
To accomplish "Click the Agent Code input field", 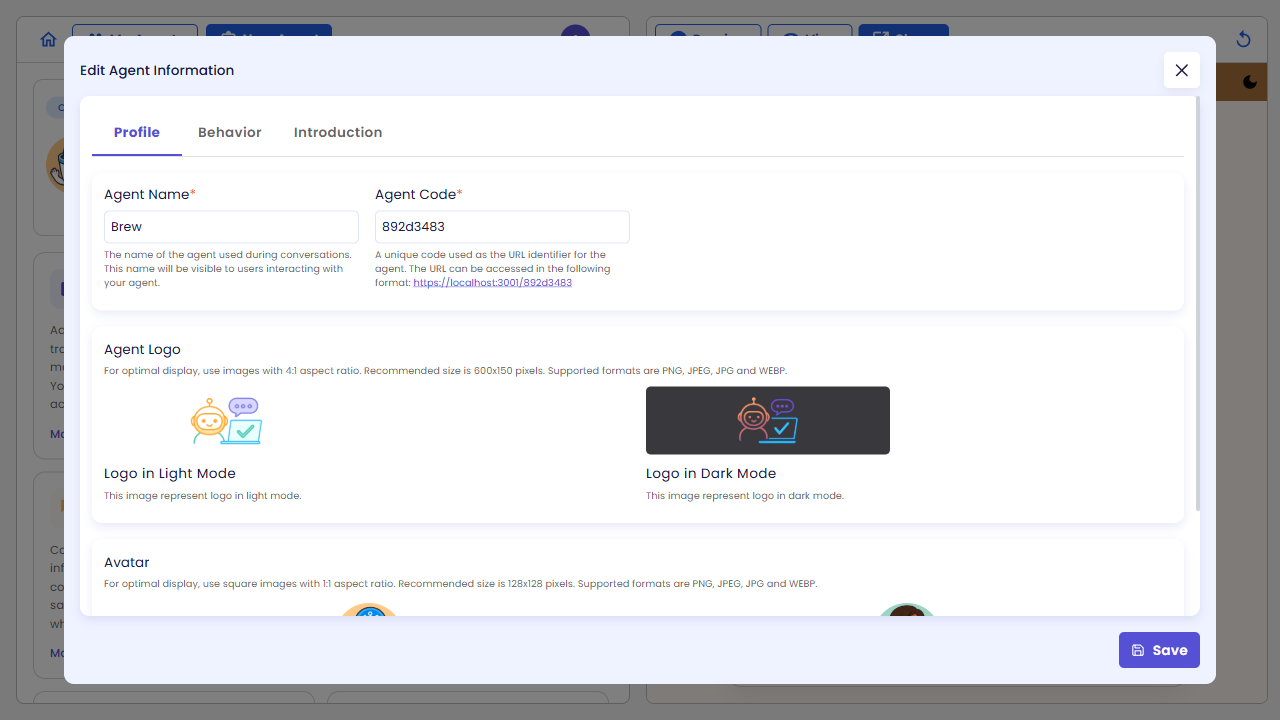I will point(502,227).
